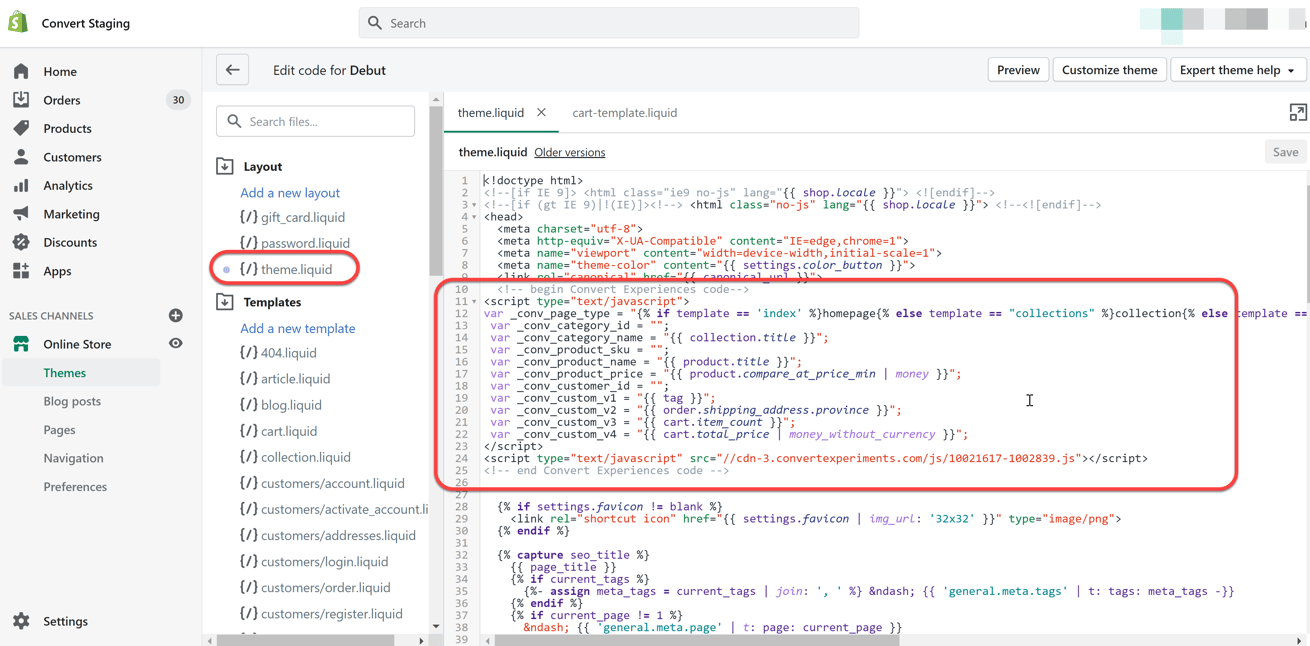Open Settings at the bottom of the sidebar
This screenshot has width=1310, height=646.
tap(66, 621)
